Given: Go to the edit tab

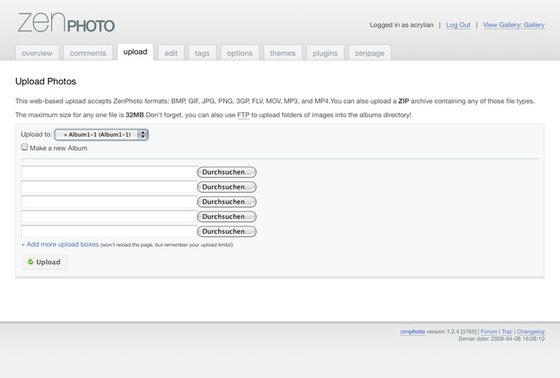Looking at the screenshot, I should coord(171,53).
